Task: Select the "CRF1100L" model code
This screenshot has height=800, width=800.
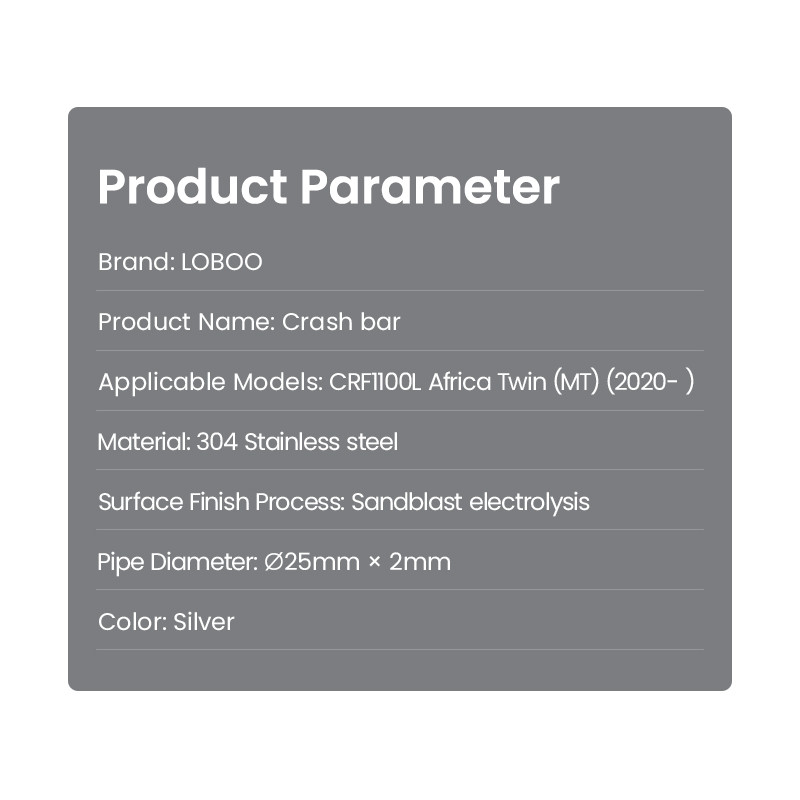Action: 375,382
